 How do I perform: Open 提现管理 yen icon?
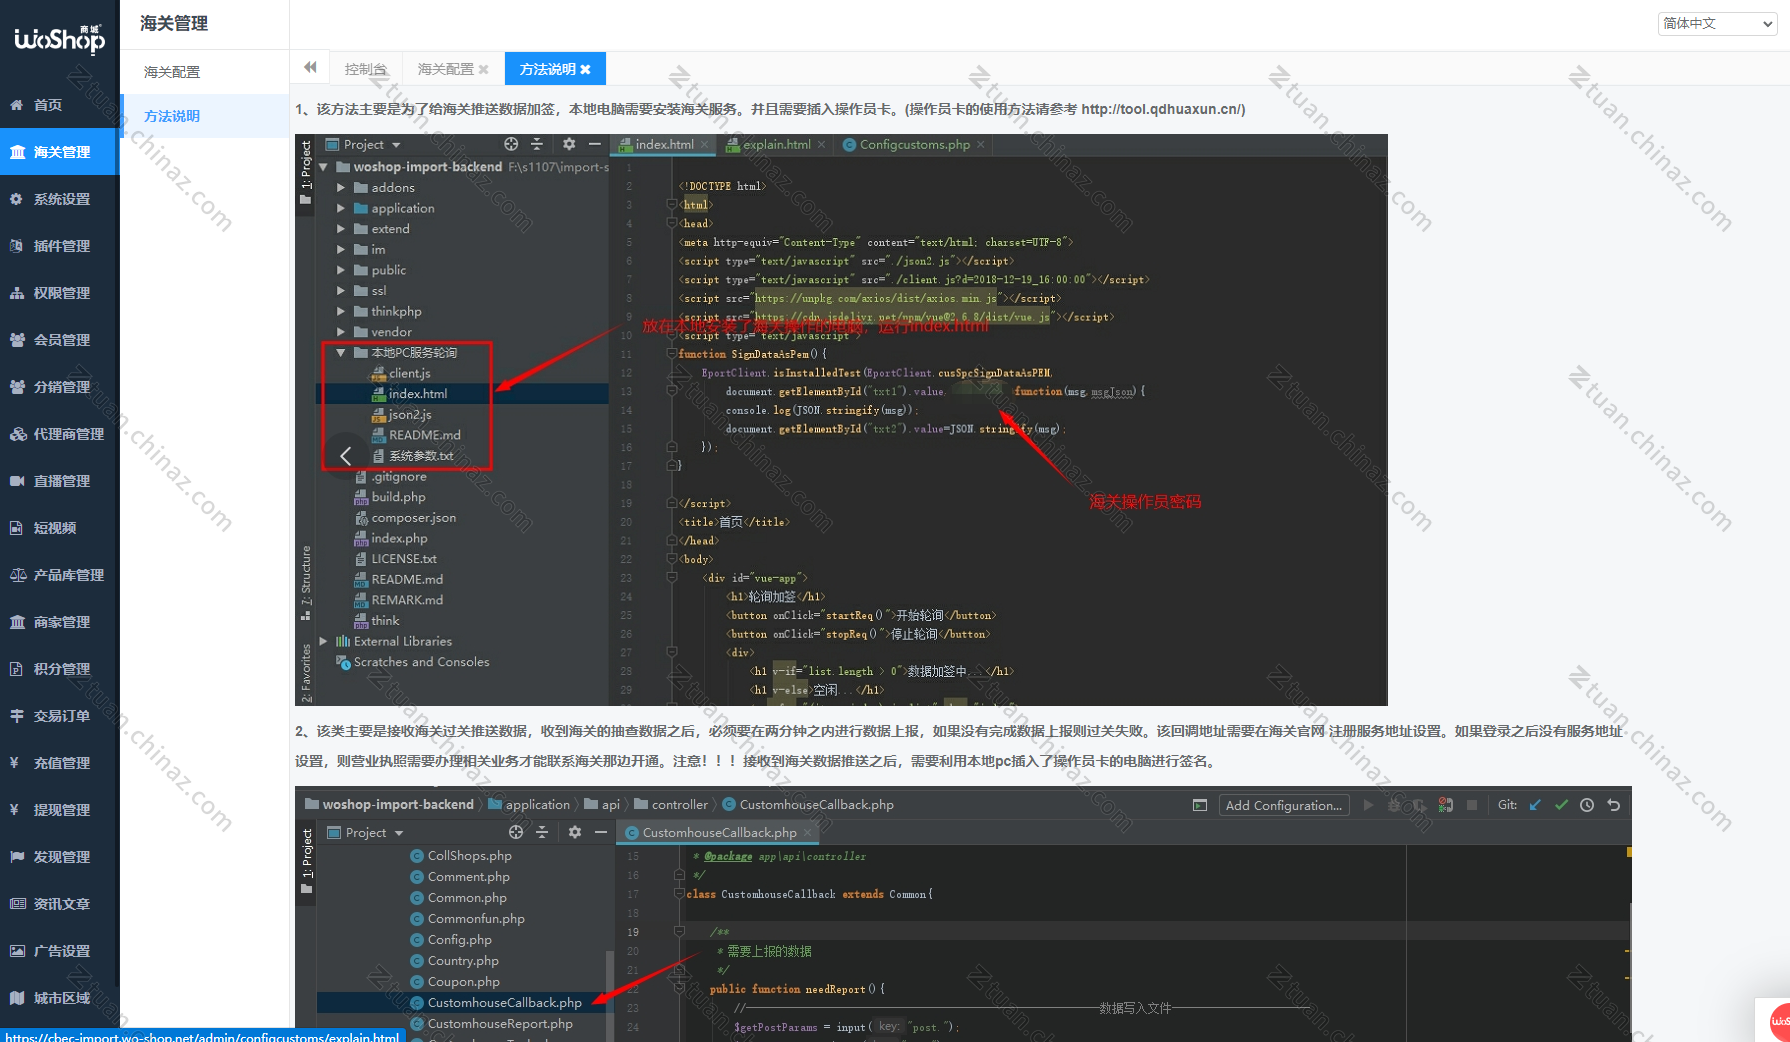point(15,810)
